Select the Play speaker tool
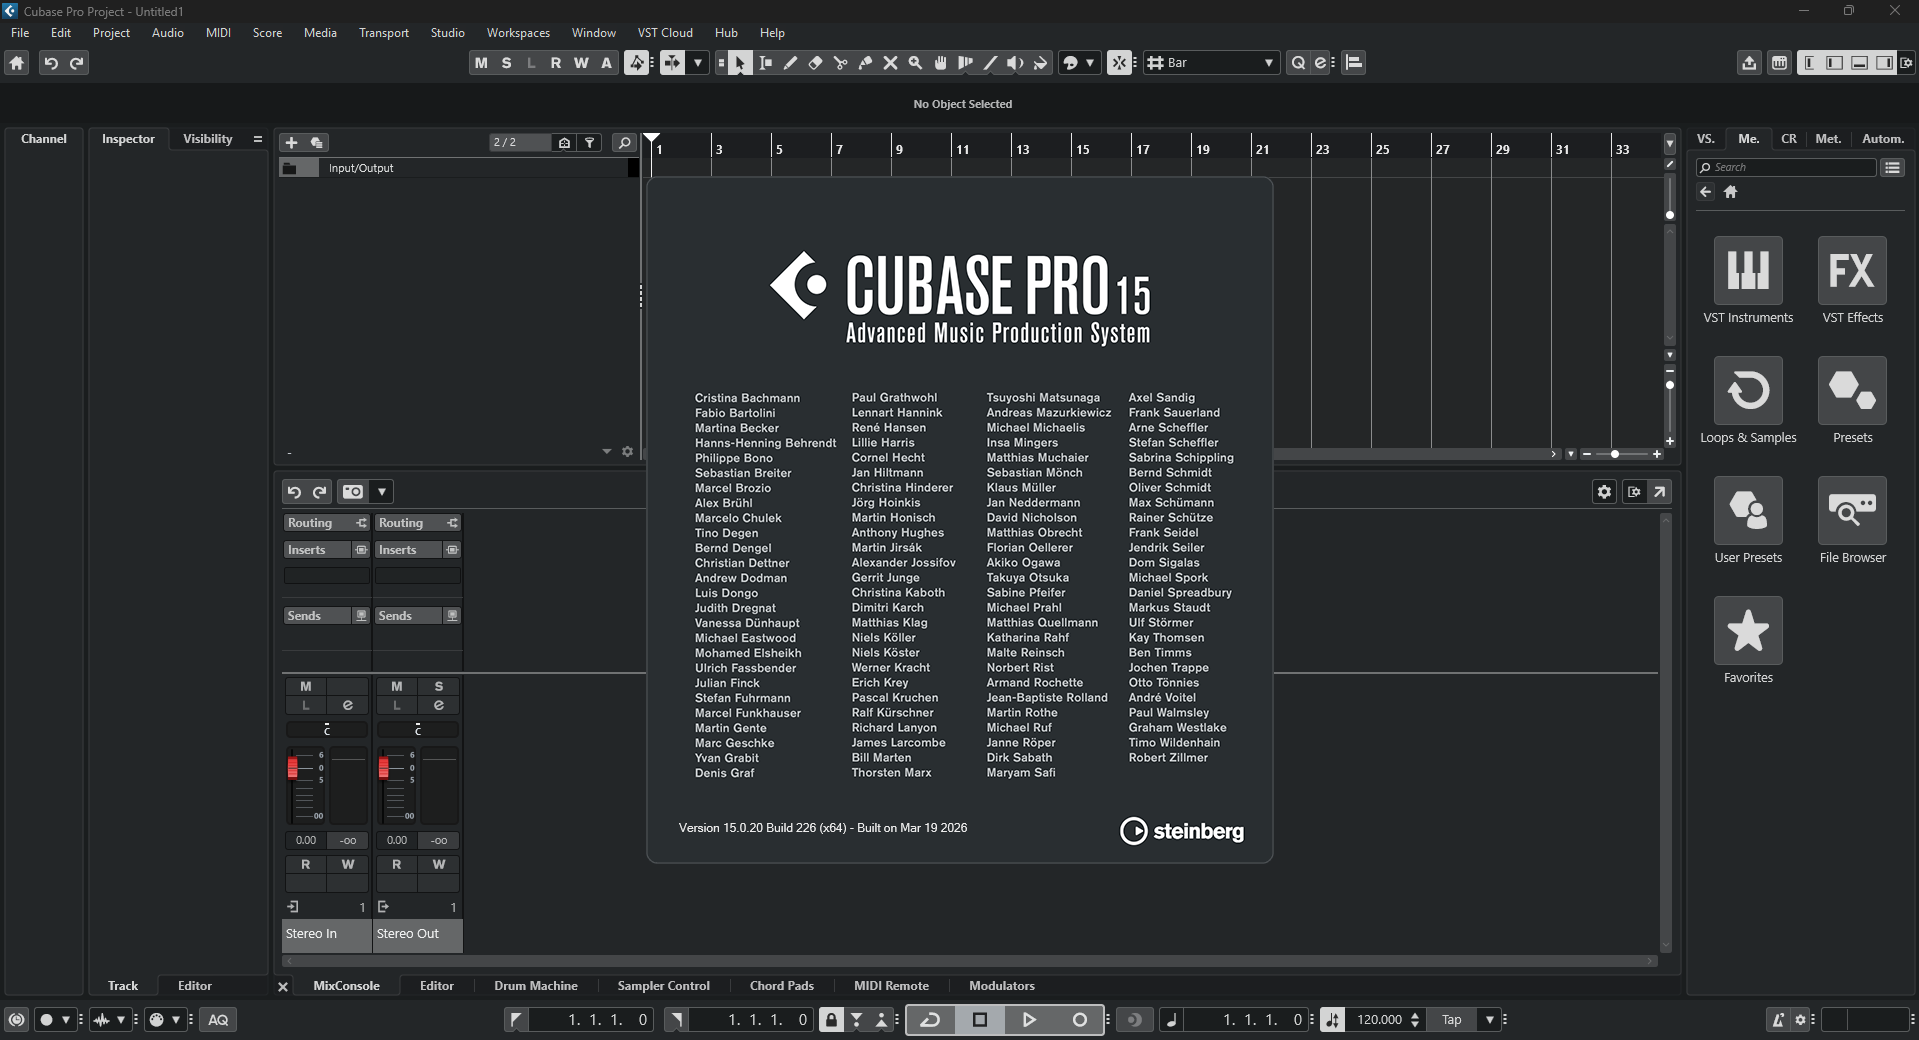The image size is (1919, 1040). [x=1015, y=63]
